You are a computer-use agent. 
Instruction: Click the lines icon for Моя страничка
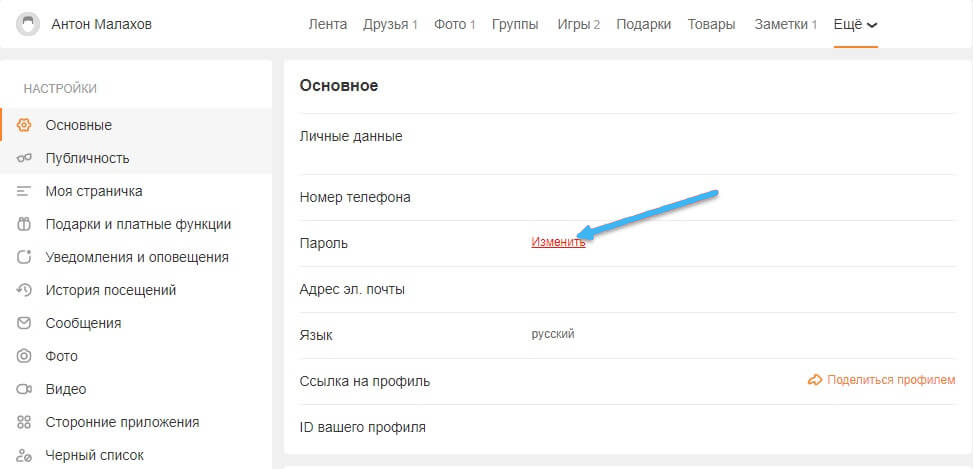pyautogui.click(x=25, y=191)
